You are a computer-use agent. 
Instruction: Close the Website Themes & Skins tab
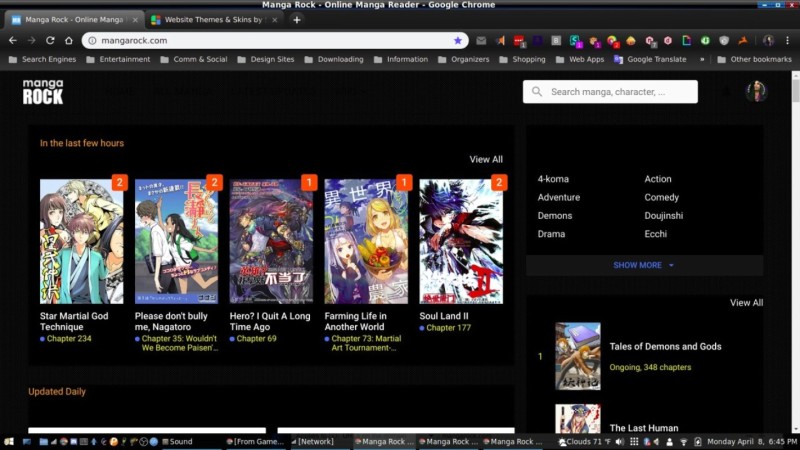click(x=274, y=20)
